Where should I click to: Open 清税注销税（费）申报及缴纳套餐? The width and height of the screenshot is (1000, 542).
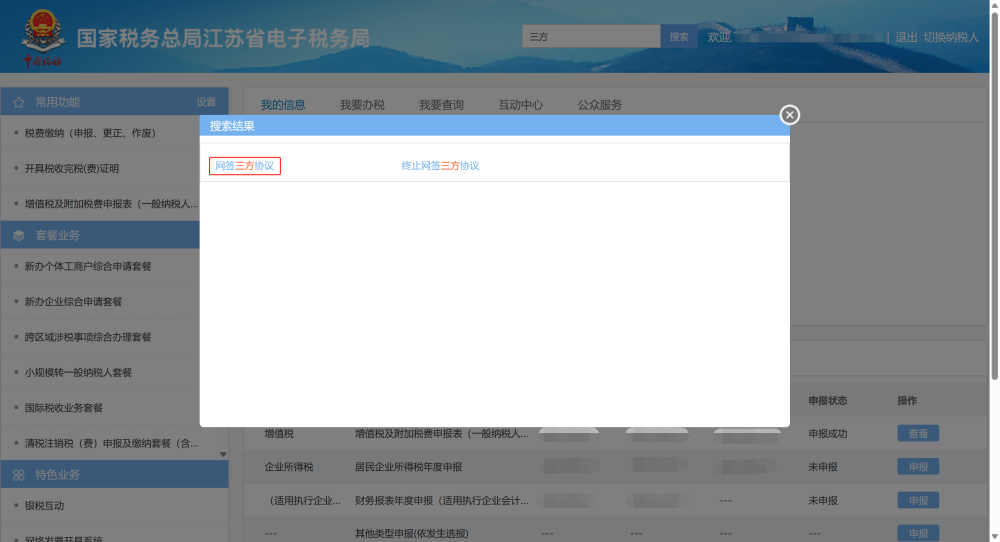click(x=112, y=443)
